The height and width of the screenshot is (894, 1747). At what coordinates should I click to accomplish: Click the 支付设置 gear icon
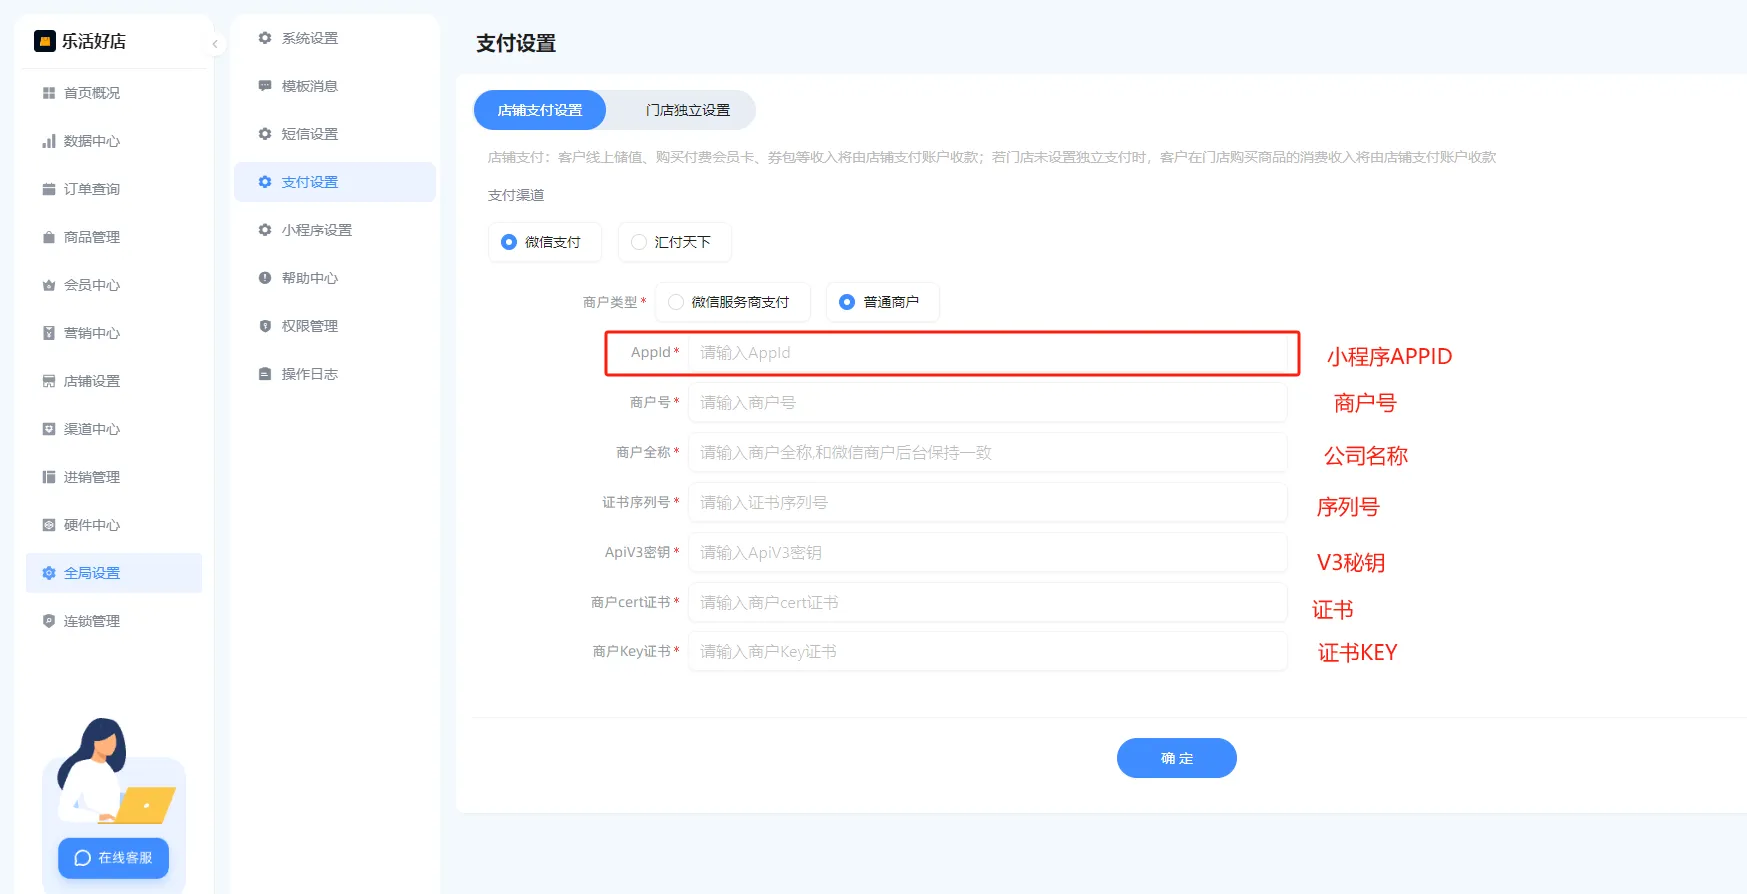265,182
